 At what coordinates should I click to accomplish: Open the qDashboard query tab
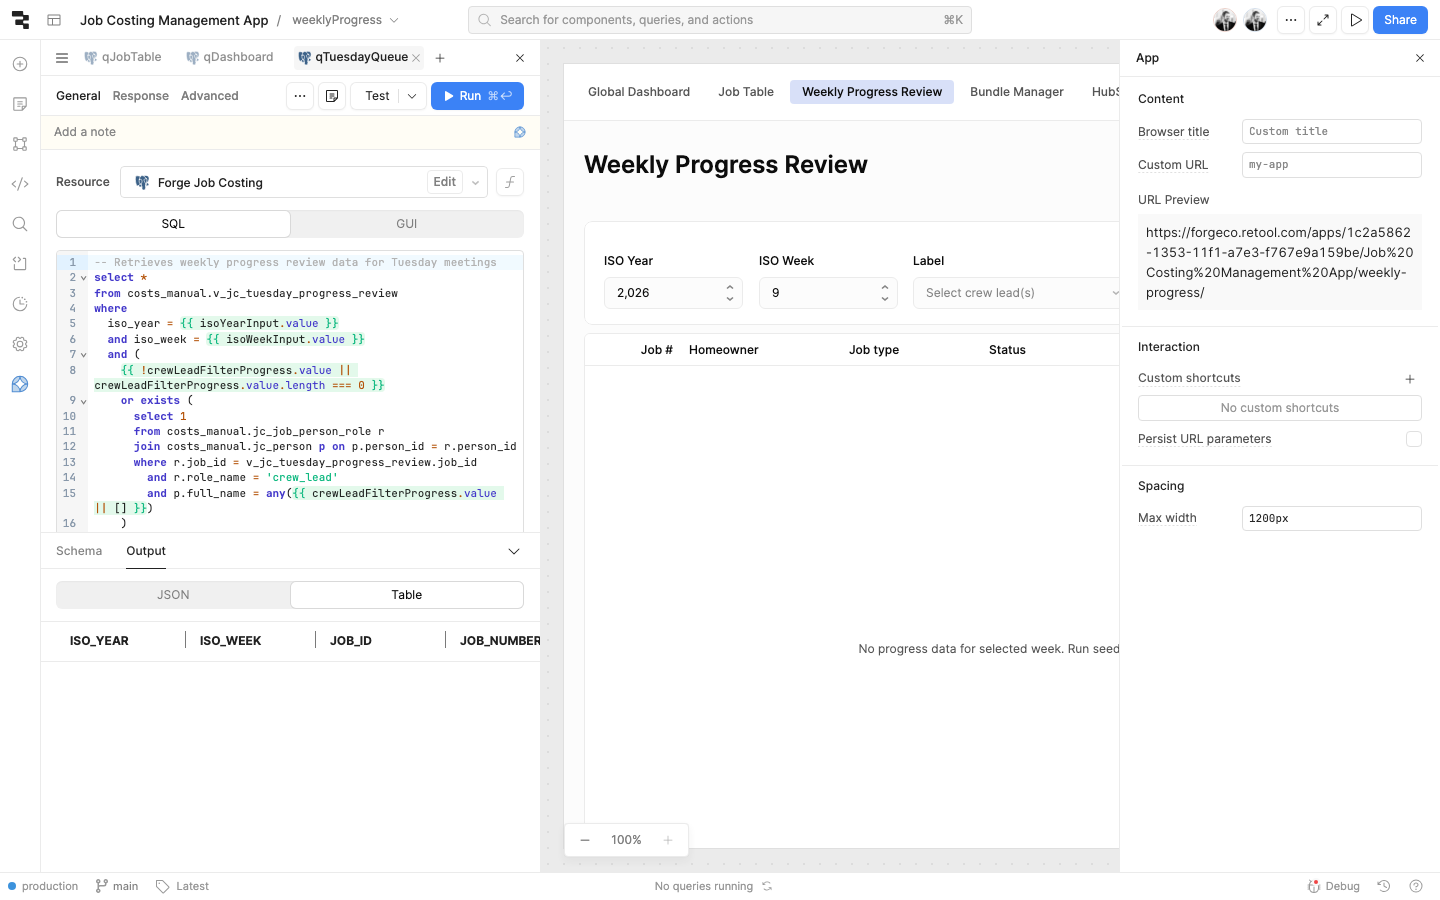click(x=230, y=58)
